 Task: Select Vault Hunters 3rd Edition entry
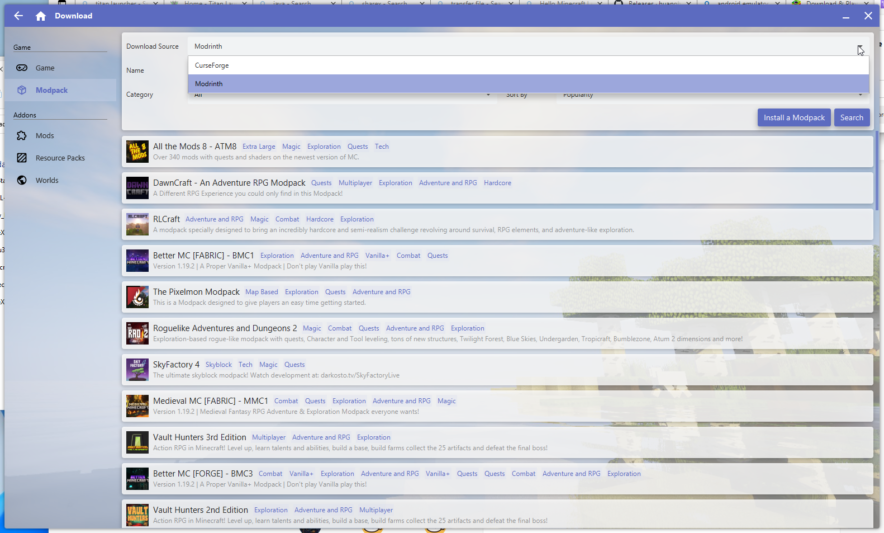[x=200, y=437]
